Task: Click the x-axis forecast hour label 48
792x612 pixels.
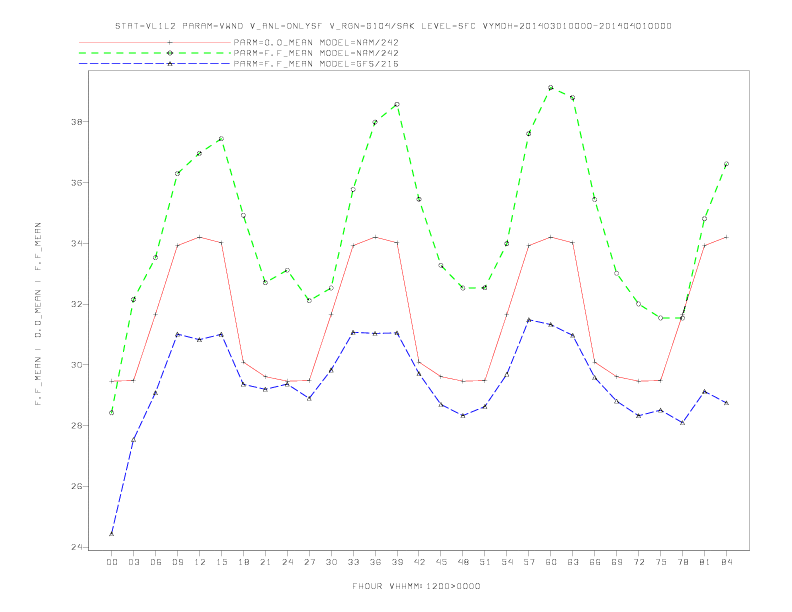Action: pos(463,562)
